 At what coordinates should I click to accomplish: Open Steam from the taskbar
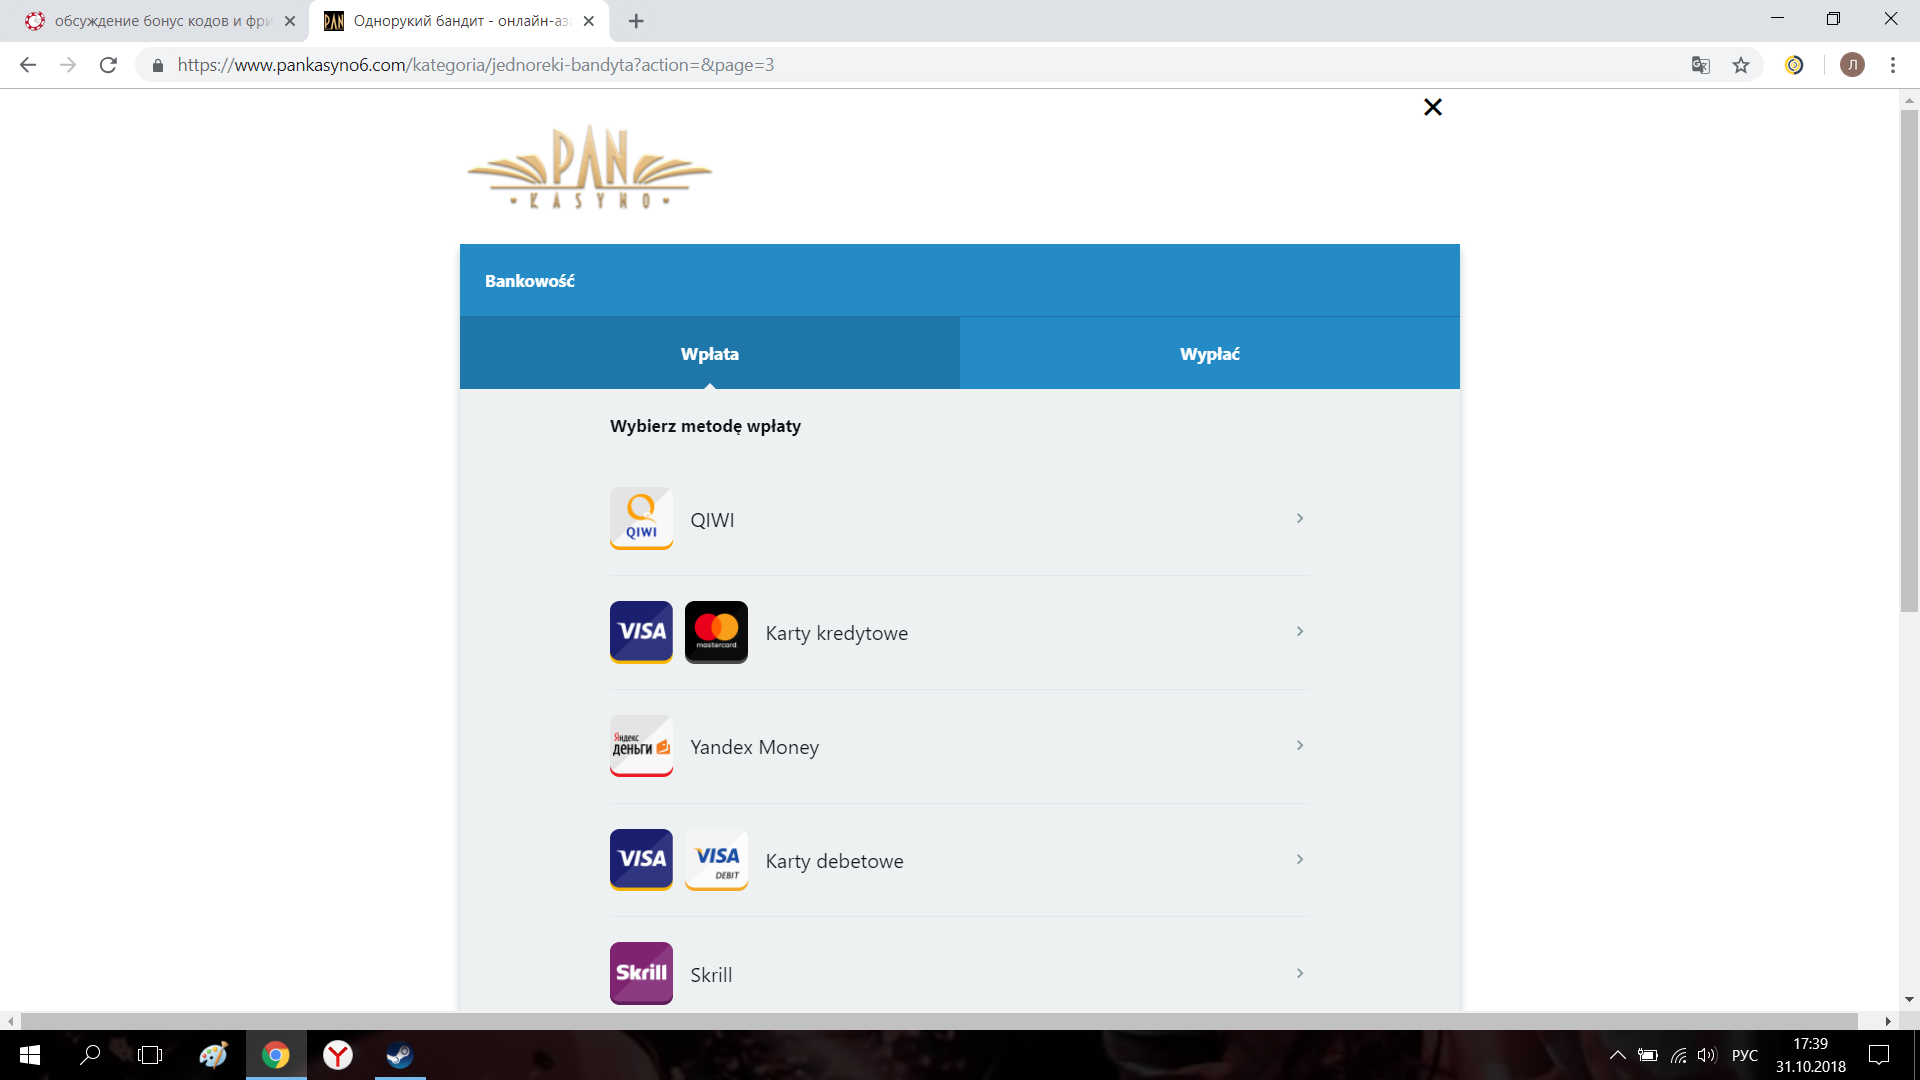(400, 1055)
